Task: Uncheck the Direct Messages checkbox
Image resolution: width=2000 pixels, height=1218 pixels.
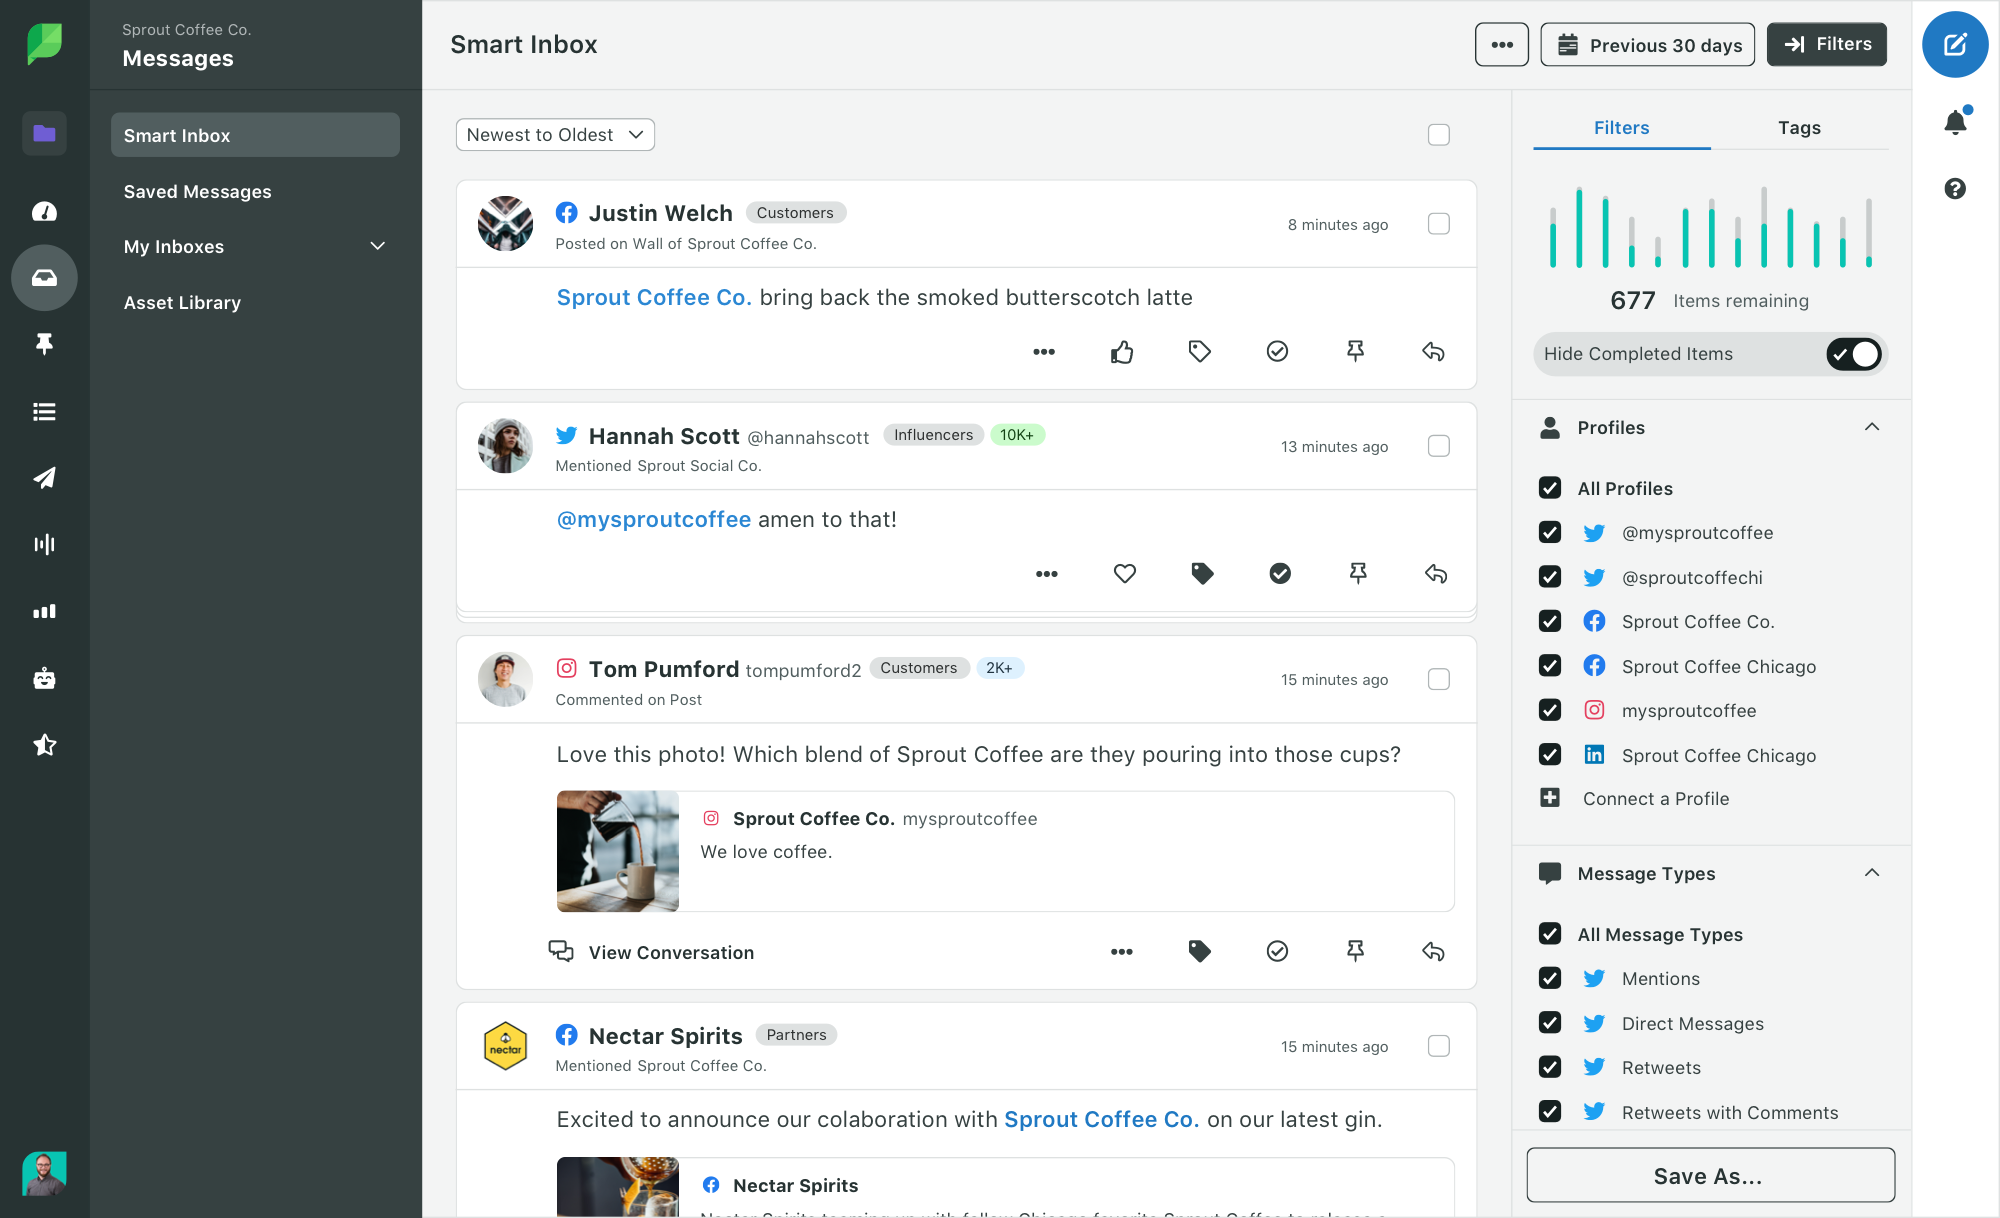Action: click(1550, 1022)
